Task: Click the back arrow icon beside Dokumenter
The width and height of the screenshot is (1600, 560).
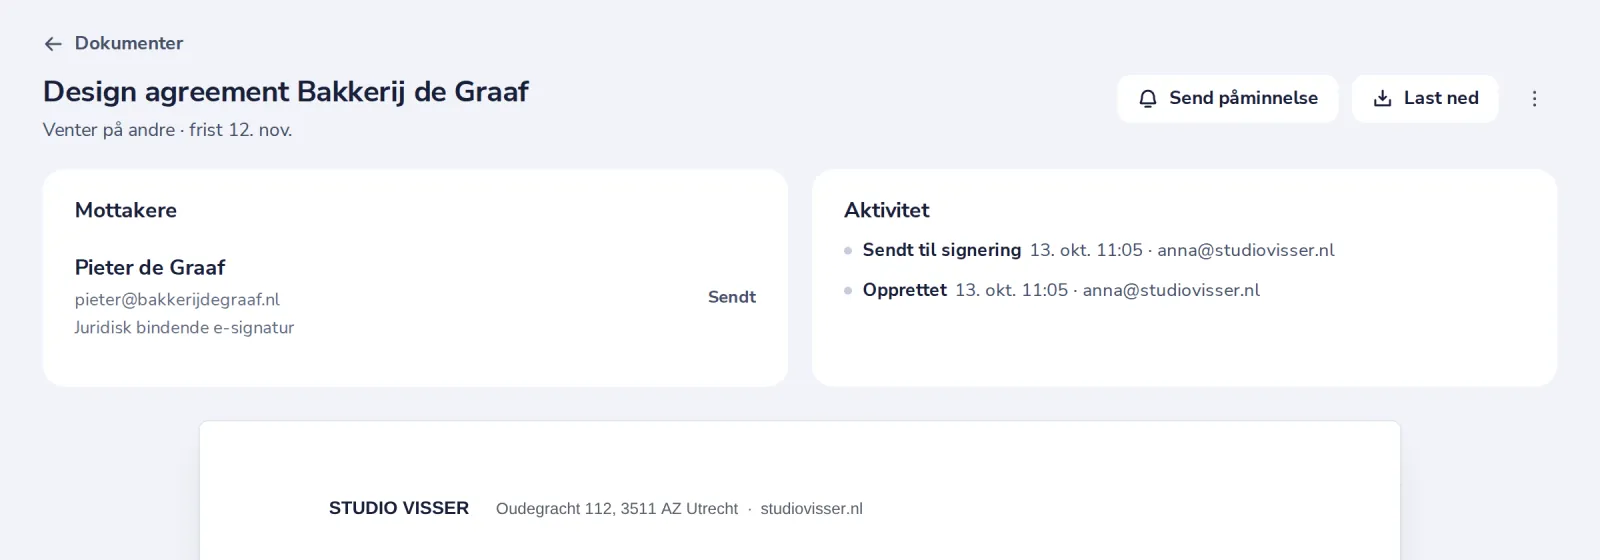Action: click(x=53, y=44)
